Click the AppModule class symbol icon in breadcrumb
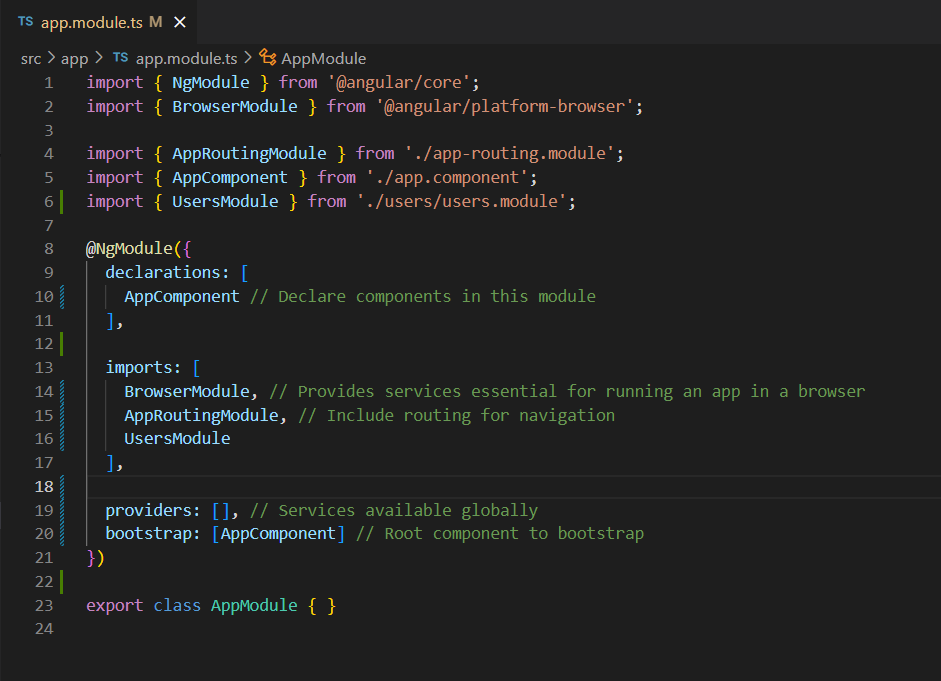The width and height of the screenshot is (941, 681). [266, 58]
